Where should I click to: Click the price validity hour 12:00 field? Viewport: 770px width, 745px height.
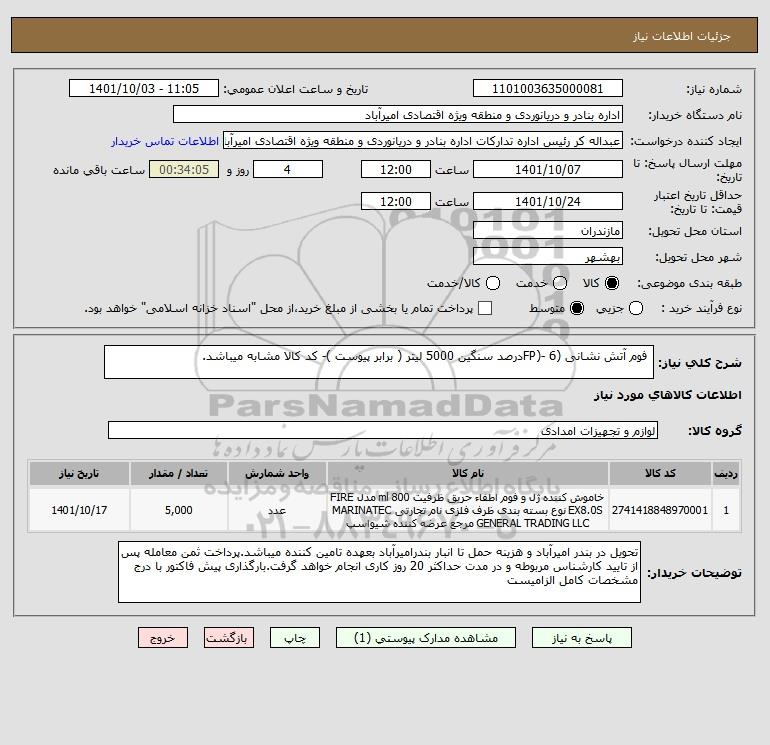396,201
